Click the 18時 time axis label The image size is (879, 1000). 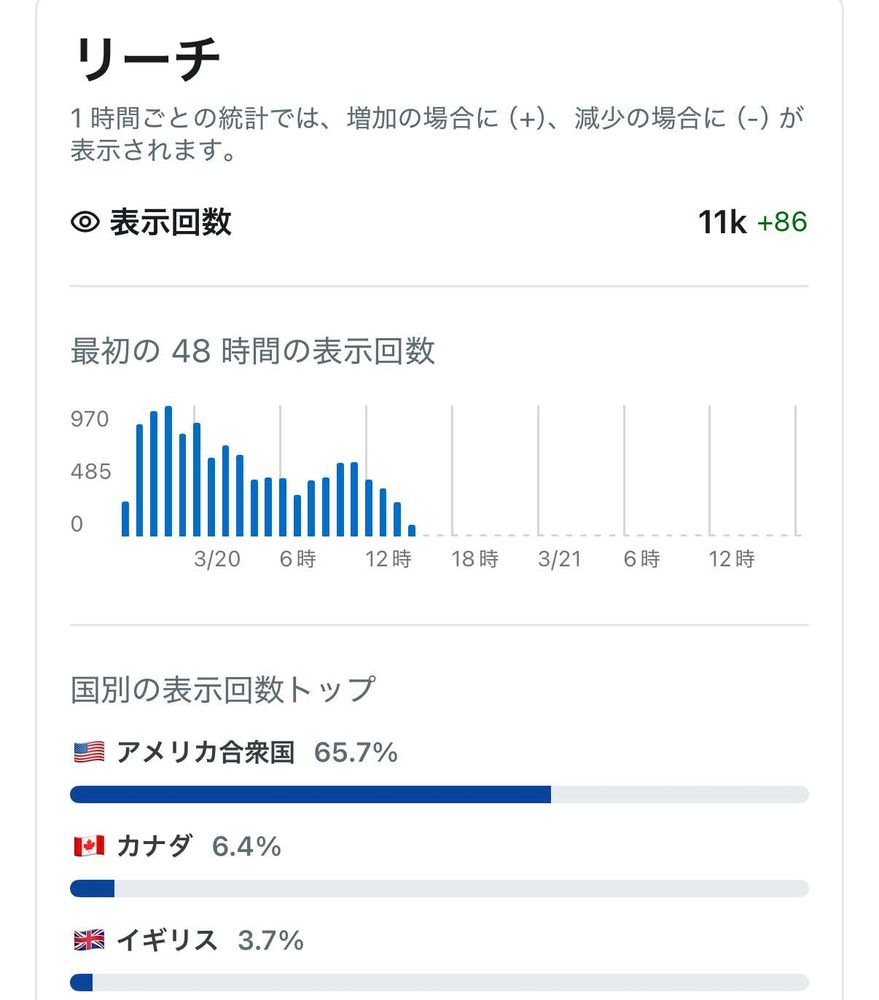(x=475, y=560)
